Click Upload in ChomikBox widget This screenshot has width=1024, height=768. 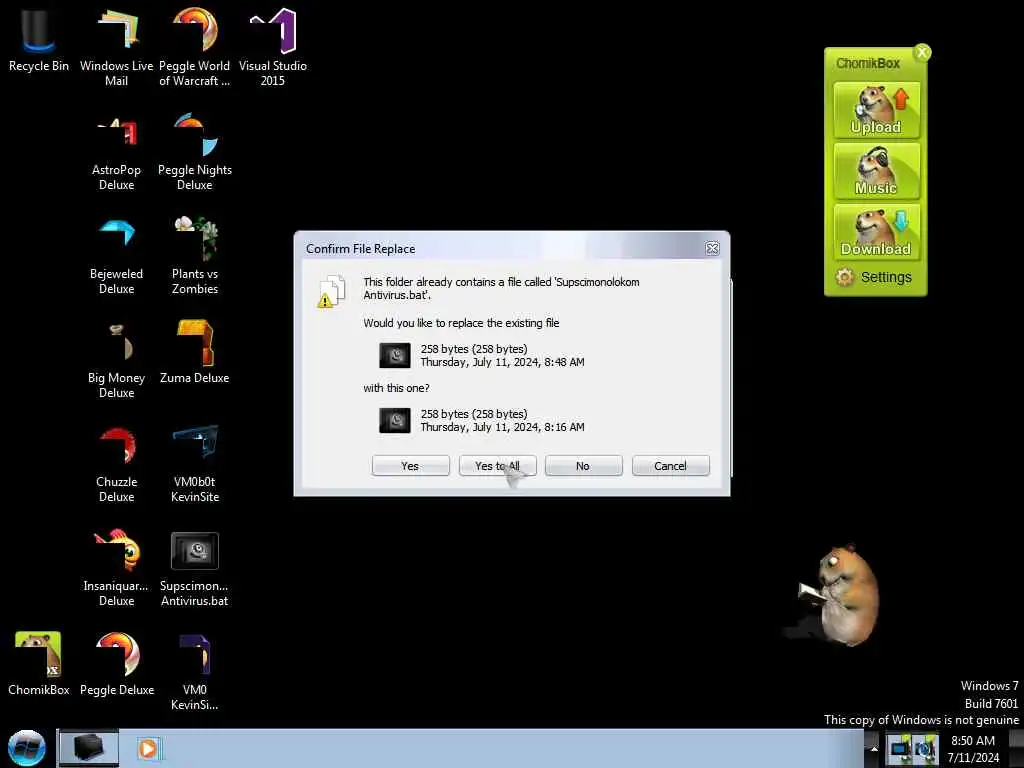pos(876,110)
